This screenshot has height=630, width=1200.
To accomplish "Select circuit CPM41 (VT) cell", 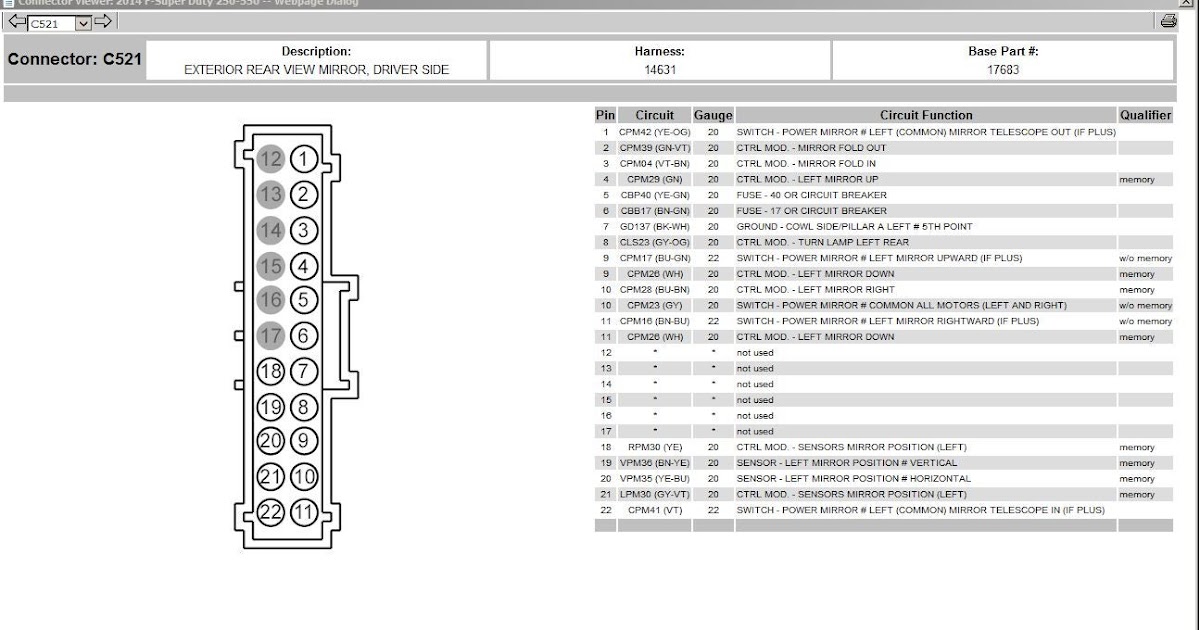I will tap(655, 510).
